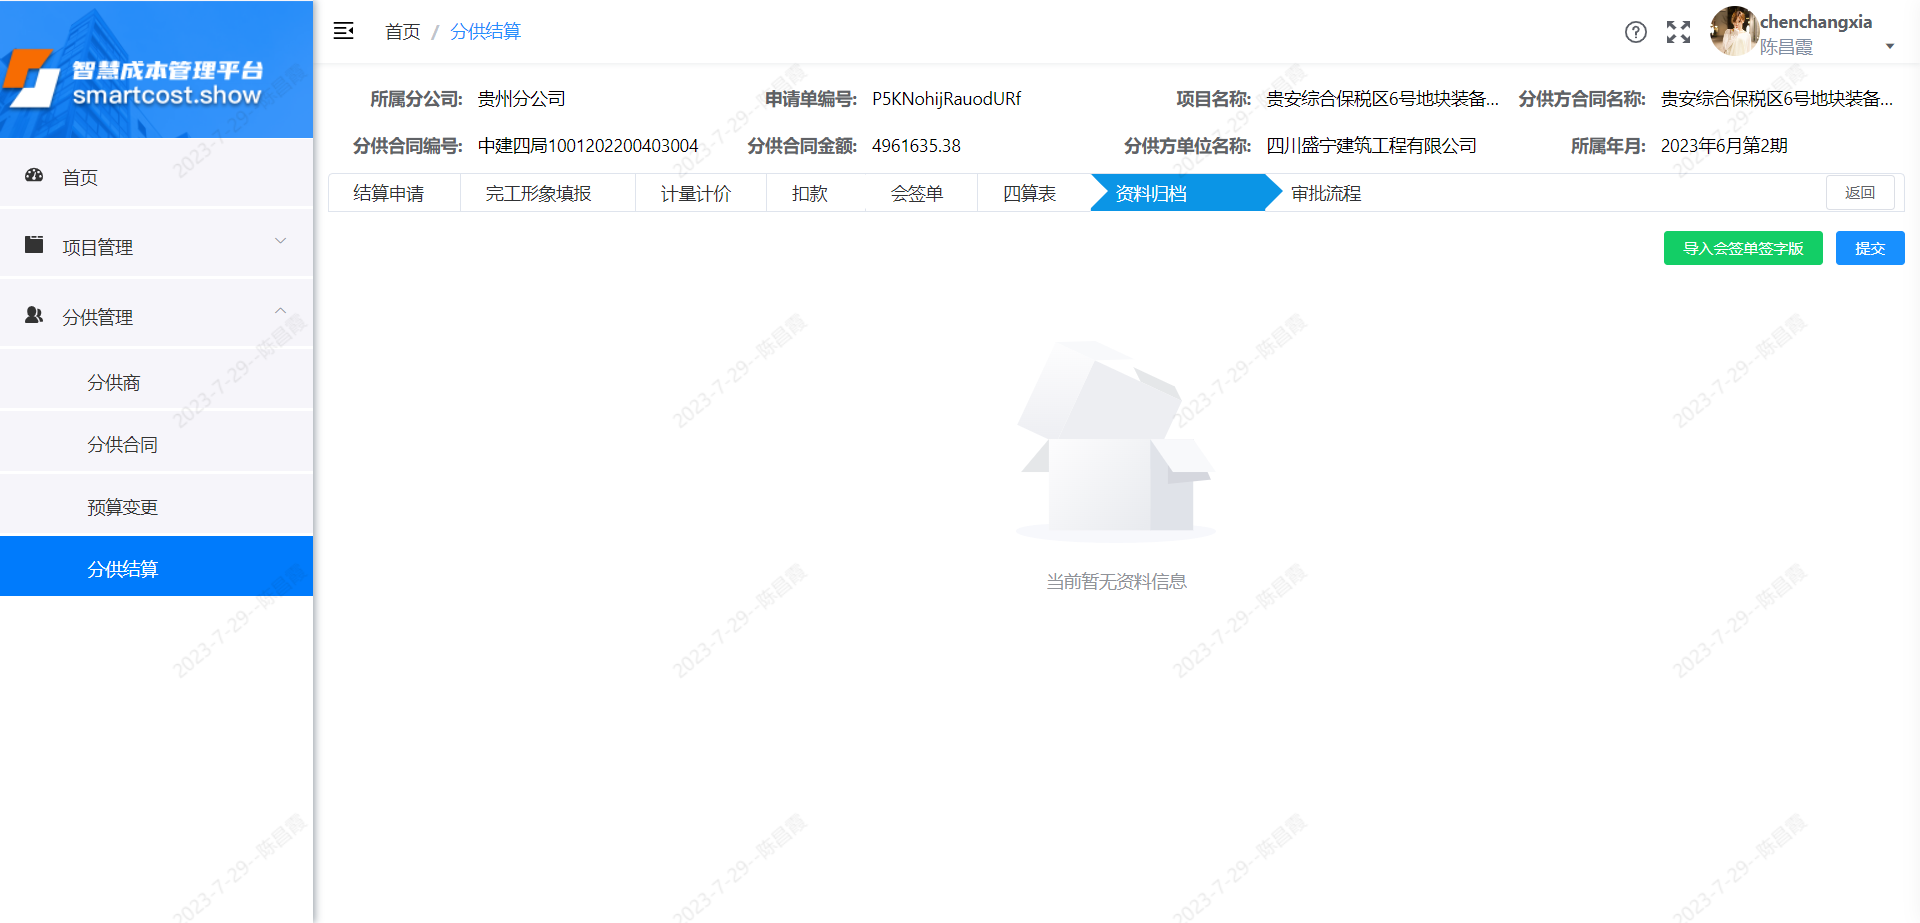This screenshot has height=923, width=1920.
Task: Open the 审批流程 step tab
Action: coord(1325,193)
